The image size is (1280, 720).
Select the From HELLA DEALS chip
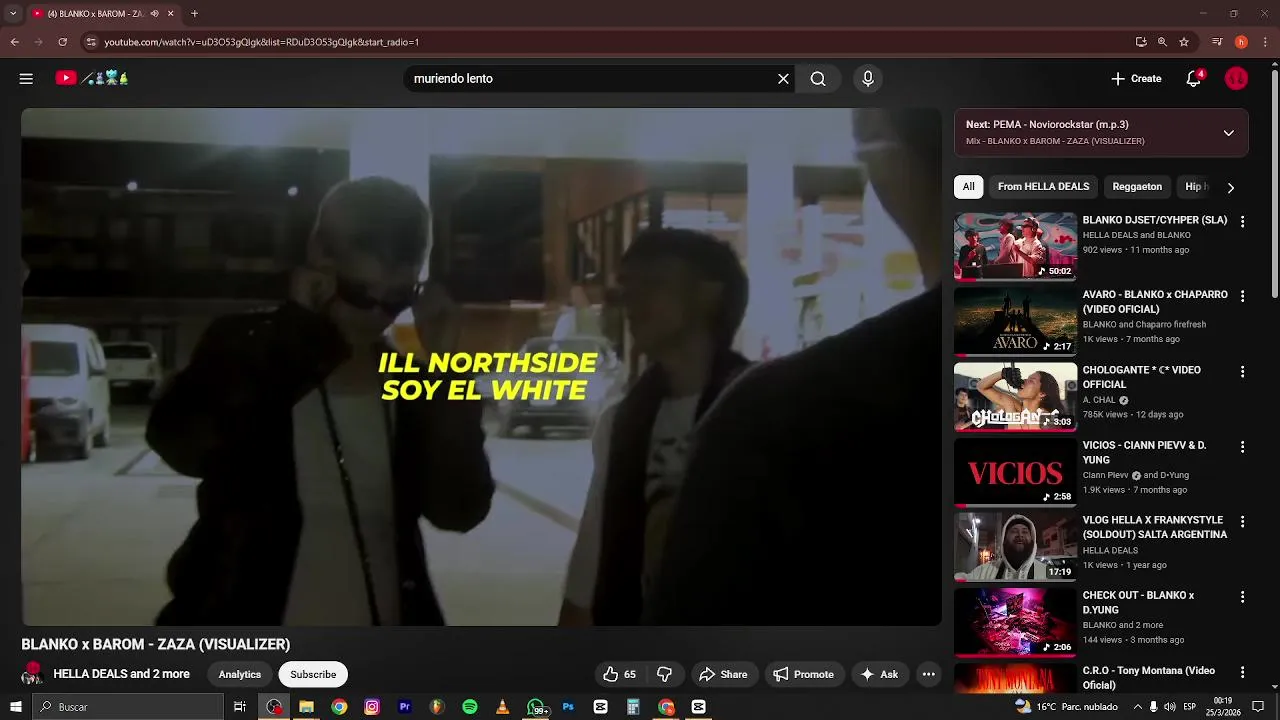1043,187
